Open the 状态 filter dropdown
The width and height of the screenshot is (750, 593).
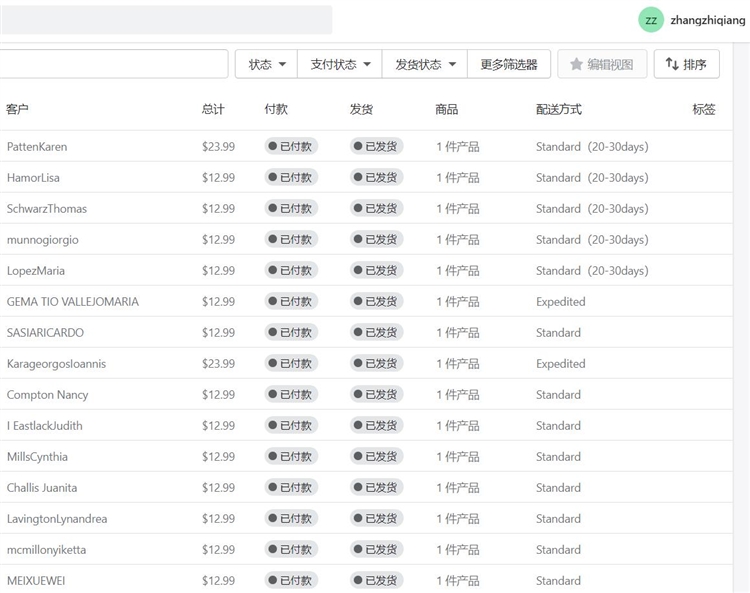(267, 64)
